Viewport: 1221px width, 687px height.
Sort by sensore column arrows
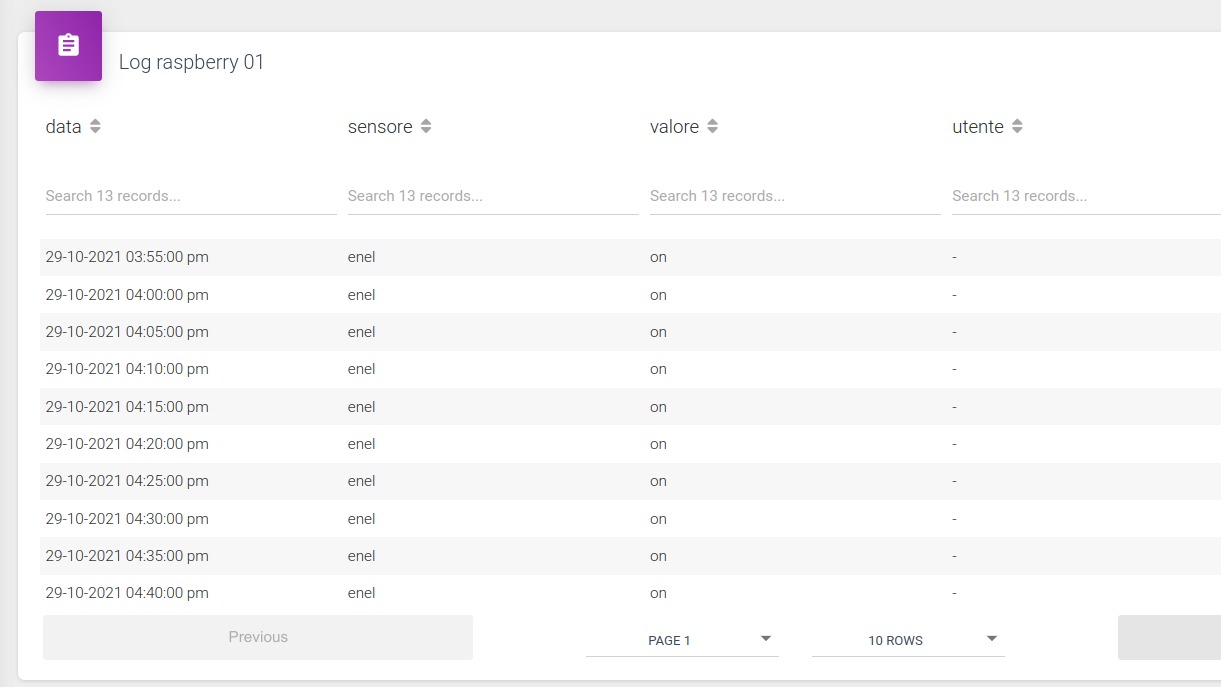(426, 127)
